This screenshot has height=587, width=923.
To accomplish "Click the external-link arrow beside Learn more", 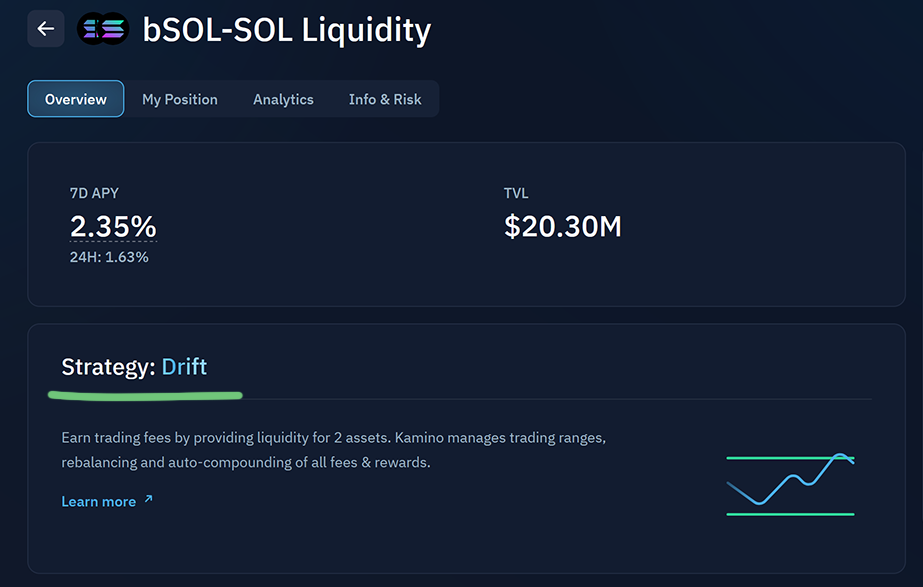I will coord(149,499).
